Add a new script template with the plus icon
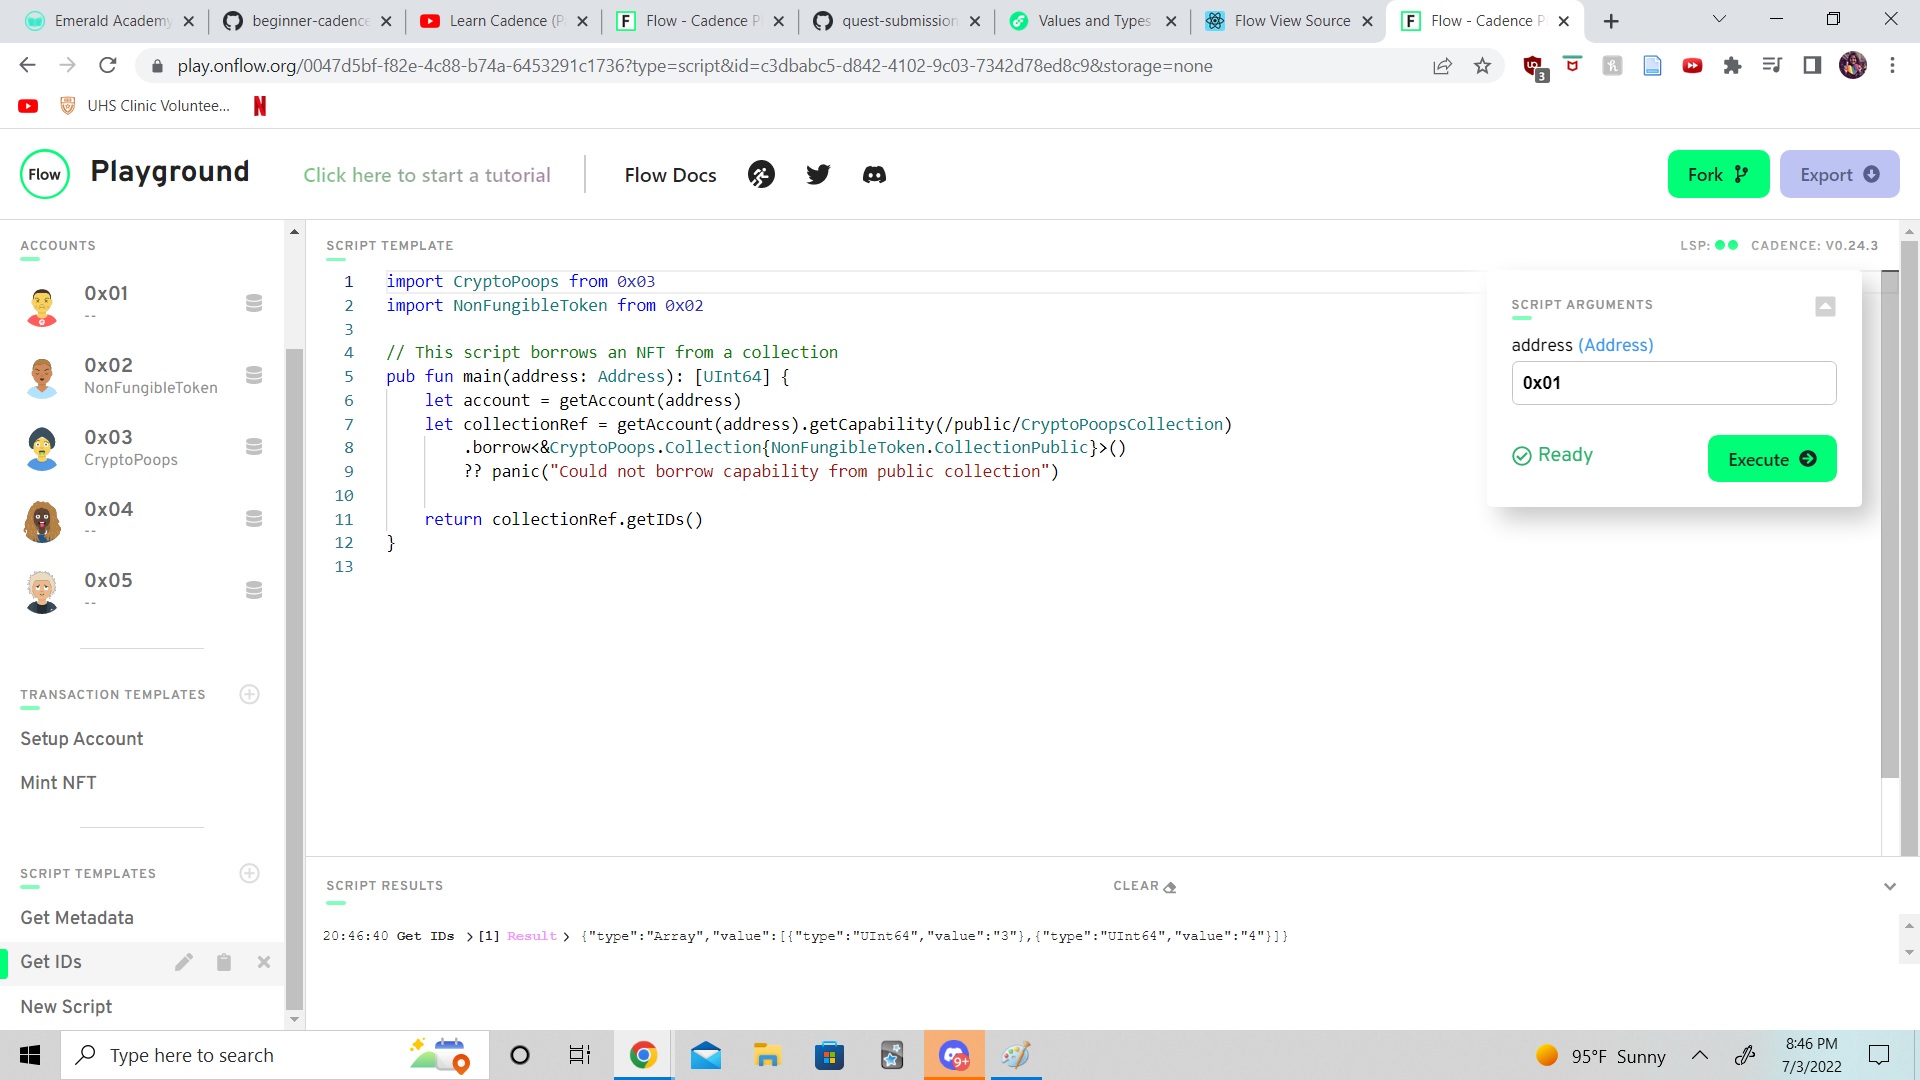The width and height of the screenshot is (1920, 1080). (249, 873)
